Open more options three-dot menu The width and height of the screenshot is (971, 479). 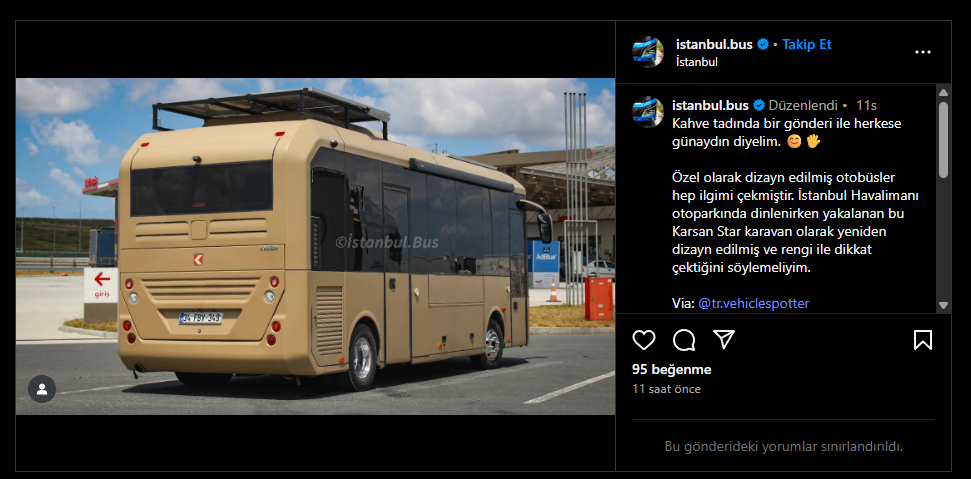923,52
